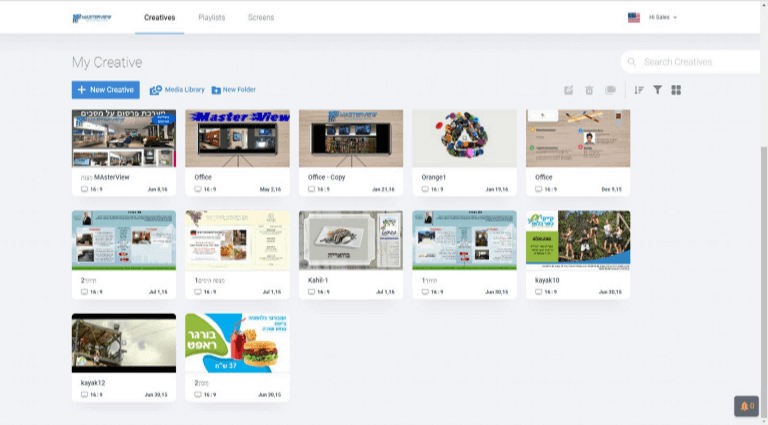Open the filter funnel icon
The height and width of the screenshot is (425, 768).
(x=658, y=90)
